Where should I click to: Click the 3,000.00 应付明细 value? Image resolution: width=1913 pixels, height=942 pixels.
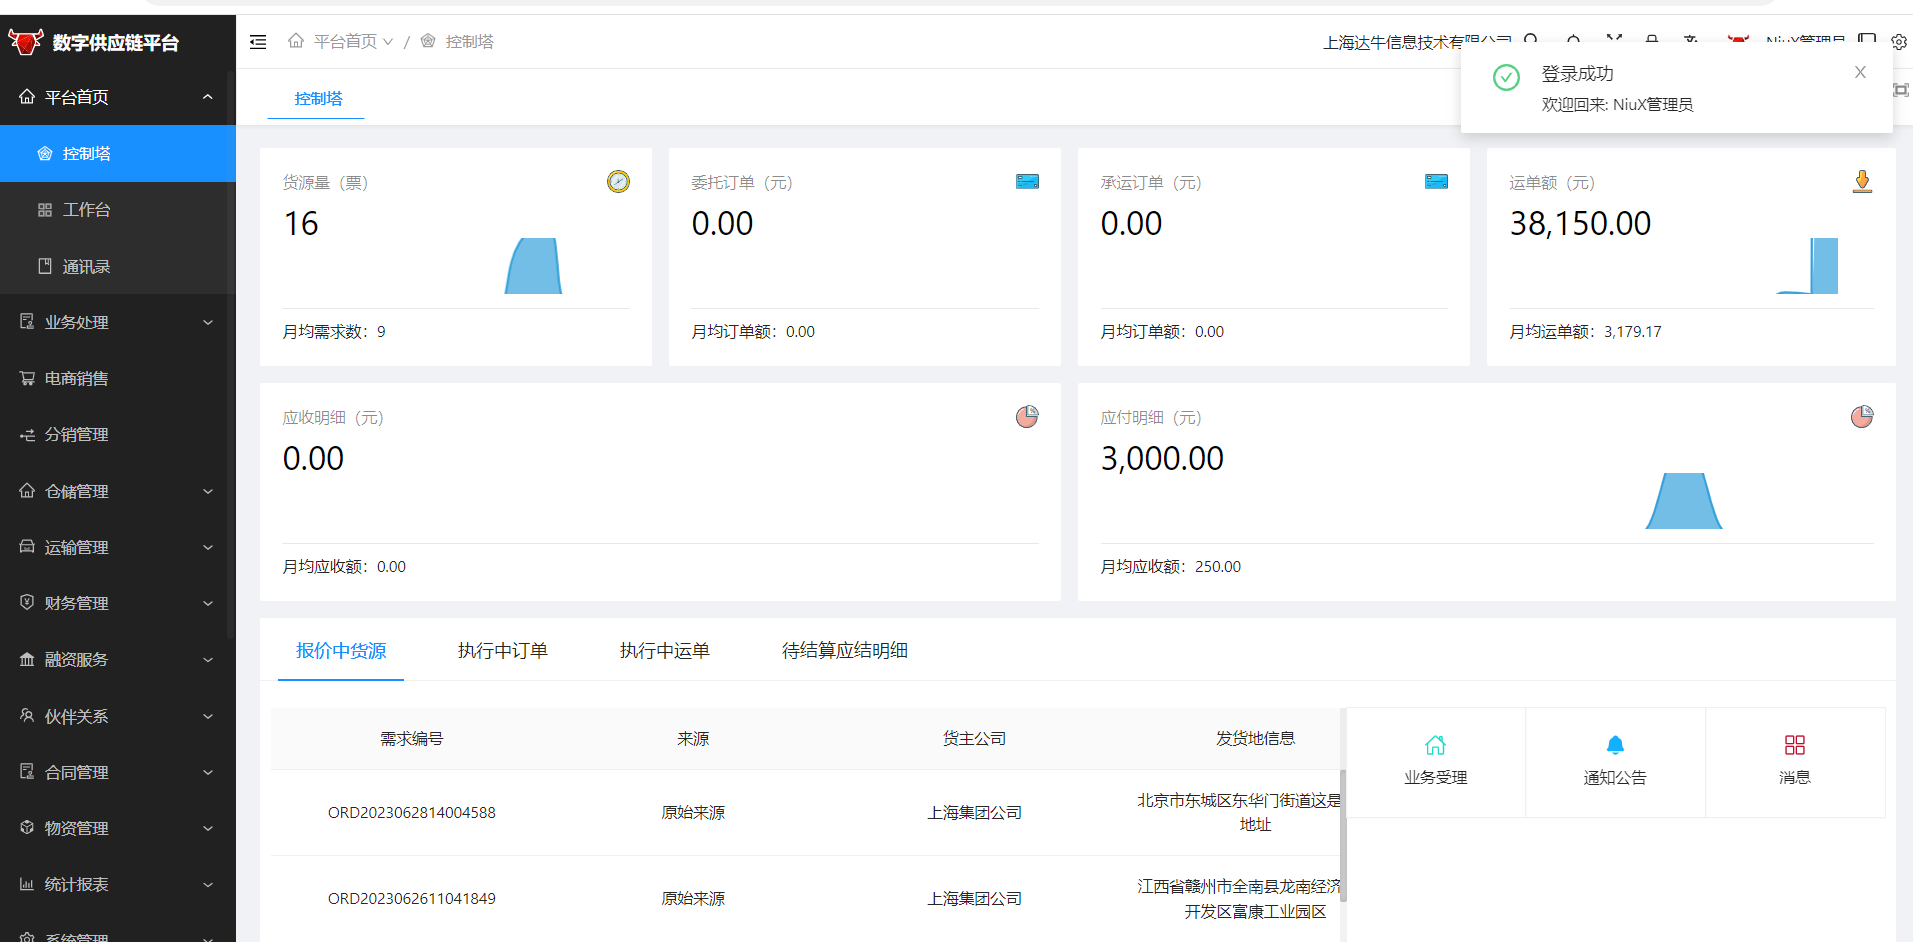click(1162, 458)
